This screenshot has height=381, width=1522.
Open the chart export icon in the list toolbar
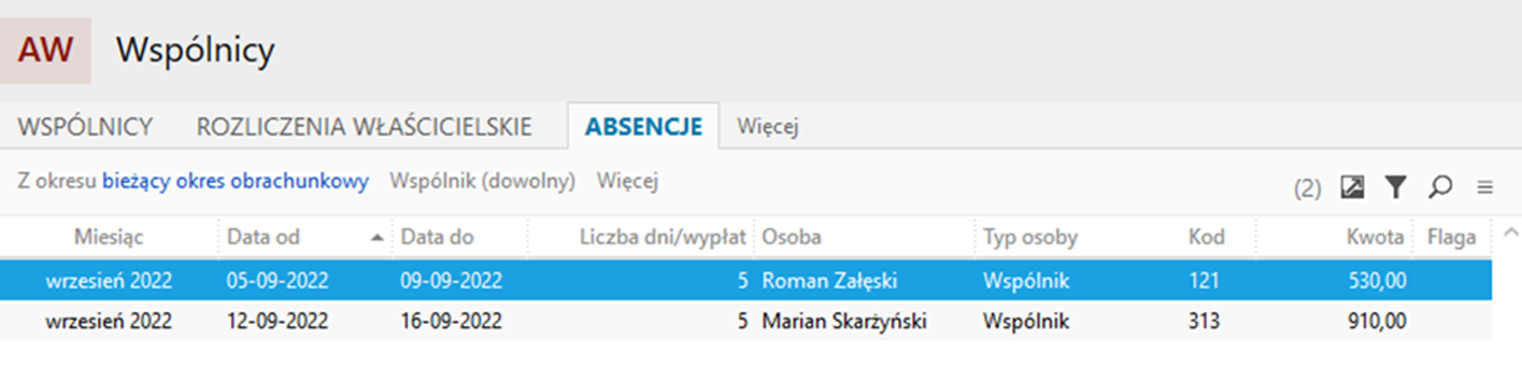point(1352,186)
